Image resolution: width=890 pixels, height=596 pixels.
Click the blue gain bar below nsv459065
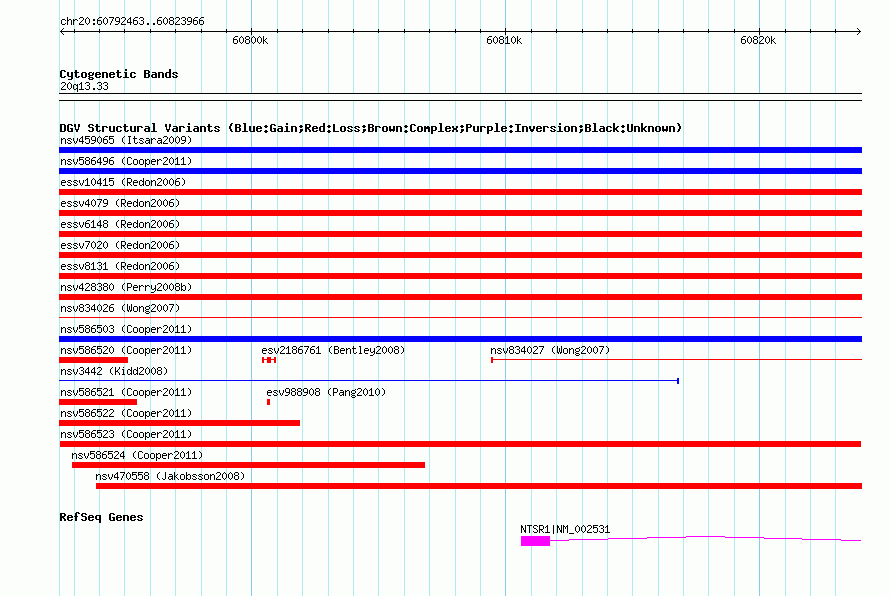click(460, 150)
